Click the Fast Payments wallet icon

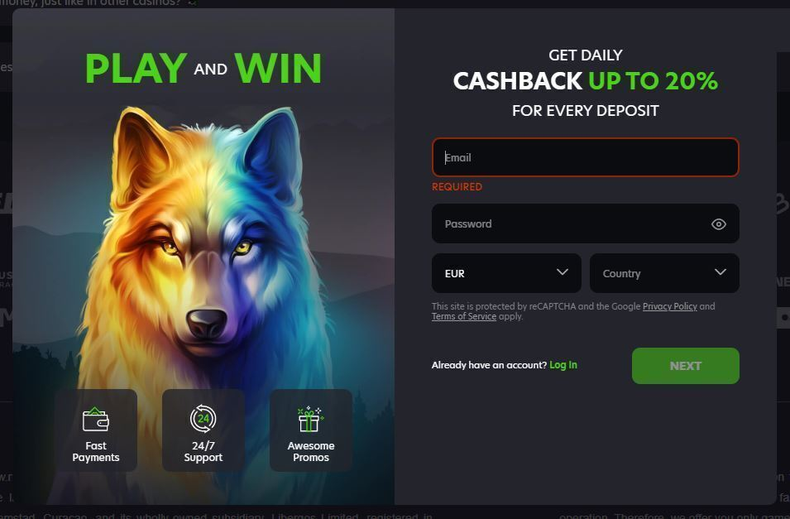point(96,419)
